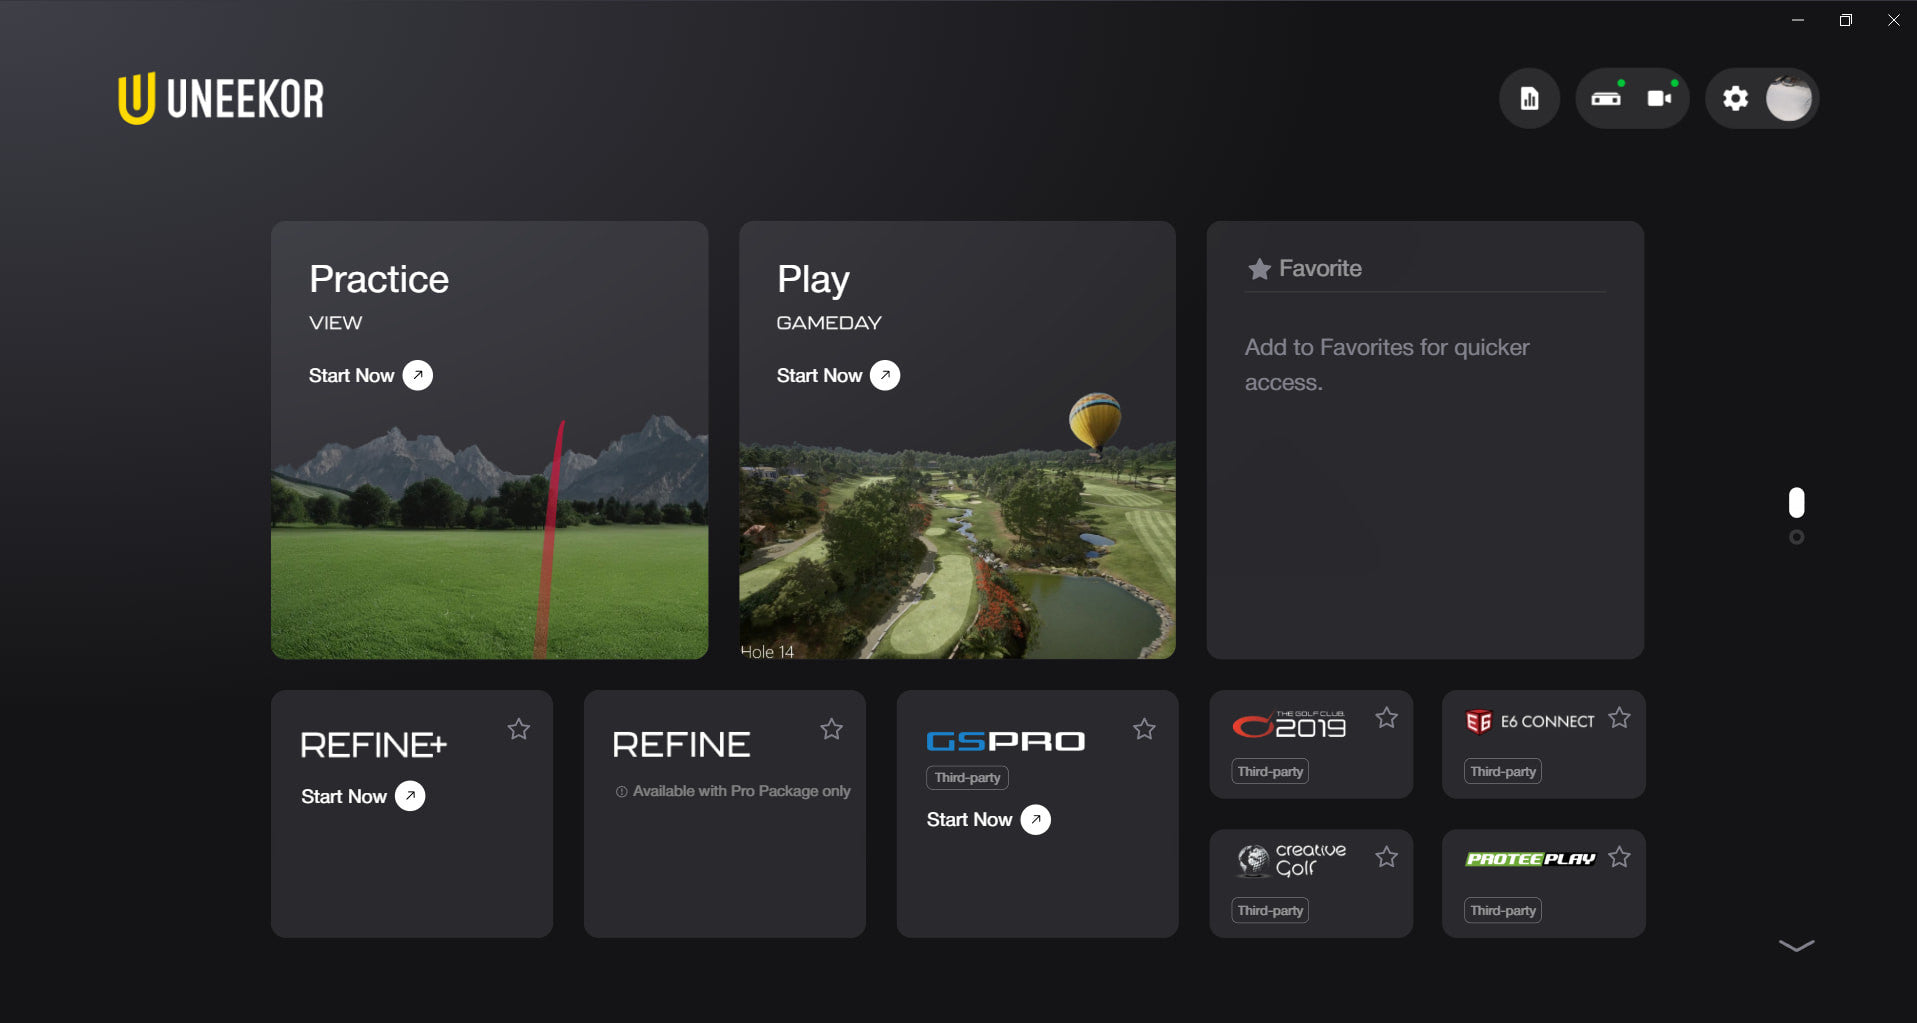Favorite REFINE+ with its star
This screenshot has width=1917, height=1023.
tap(518, 729)
